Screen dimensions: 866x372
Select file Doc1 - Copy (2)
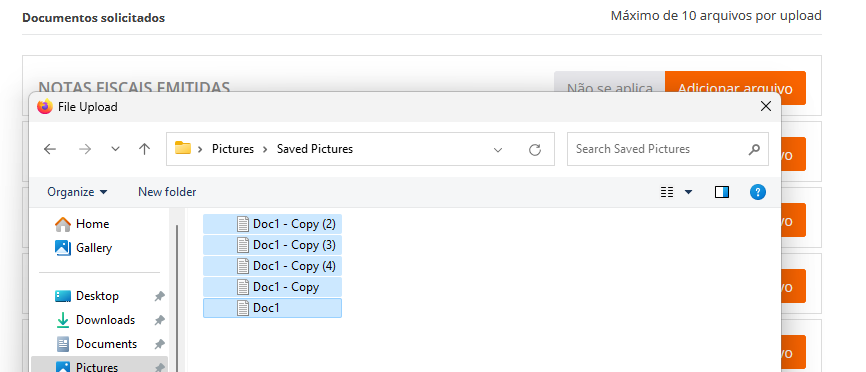(272, 224)
